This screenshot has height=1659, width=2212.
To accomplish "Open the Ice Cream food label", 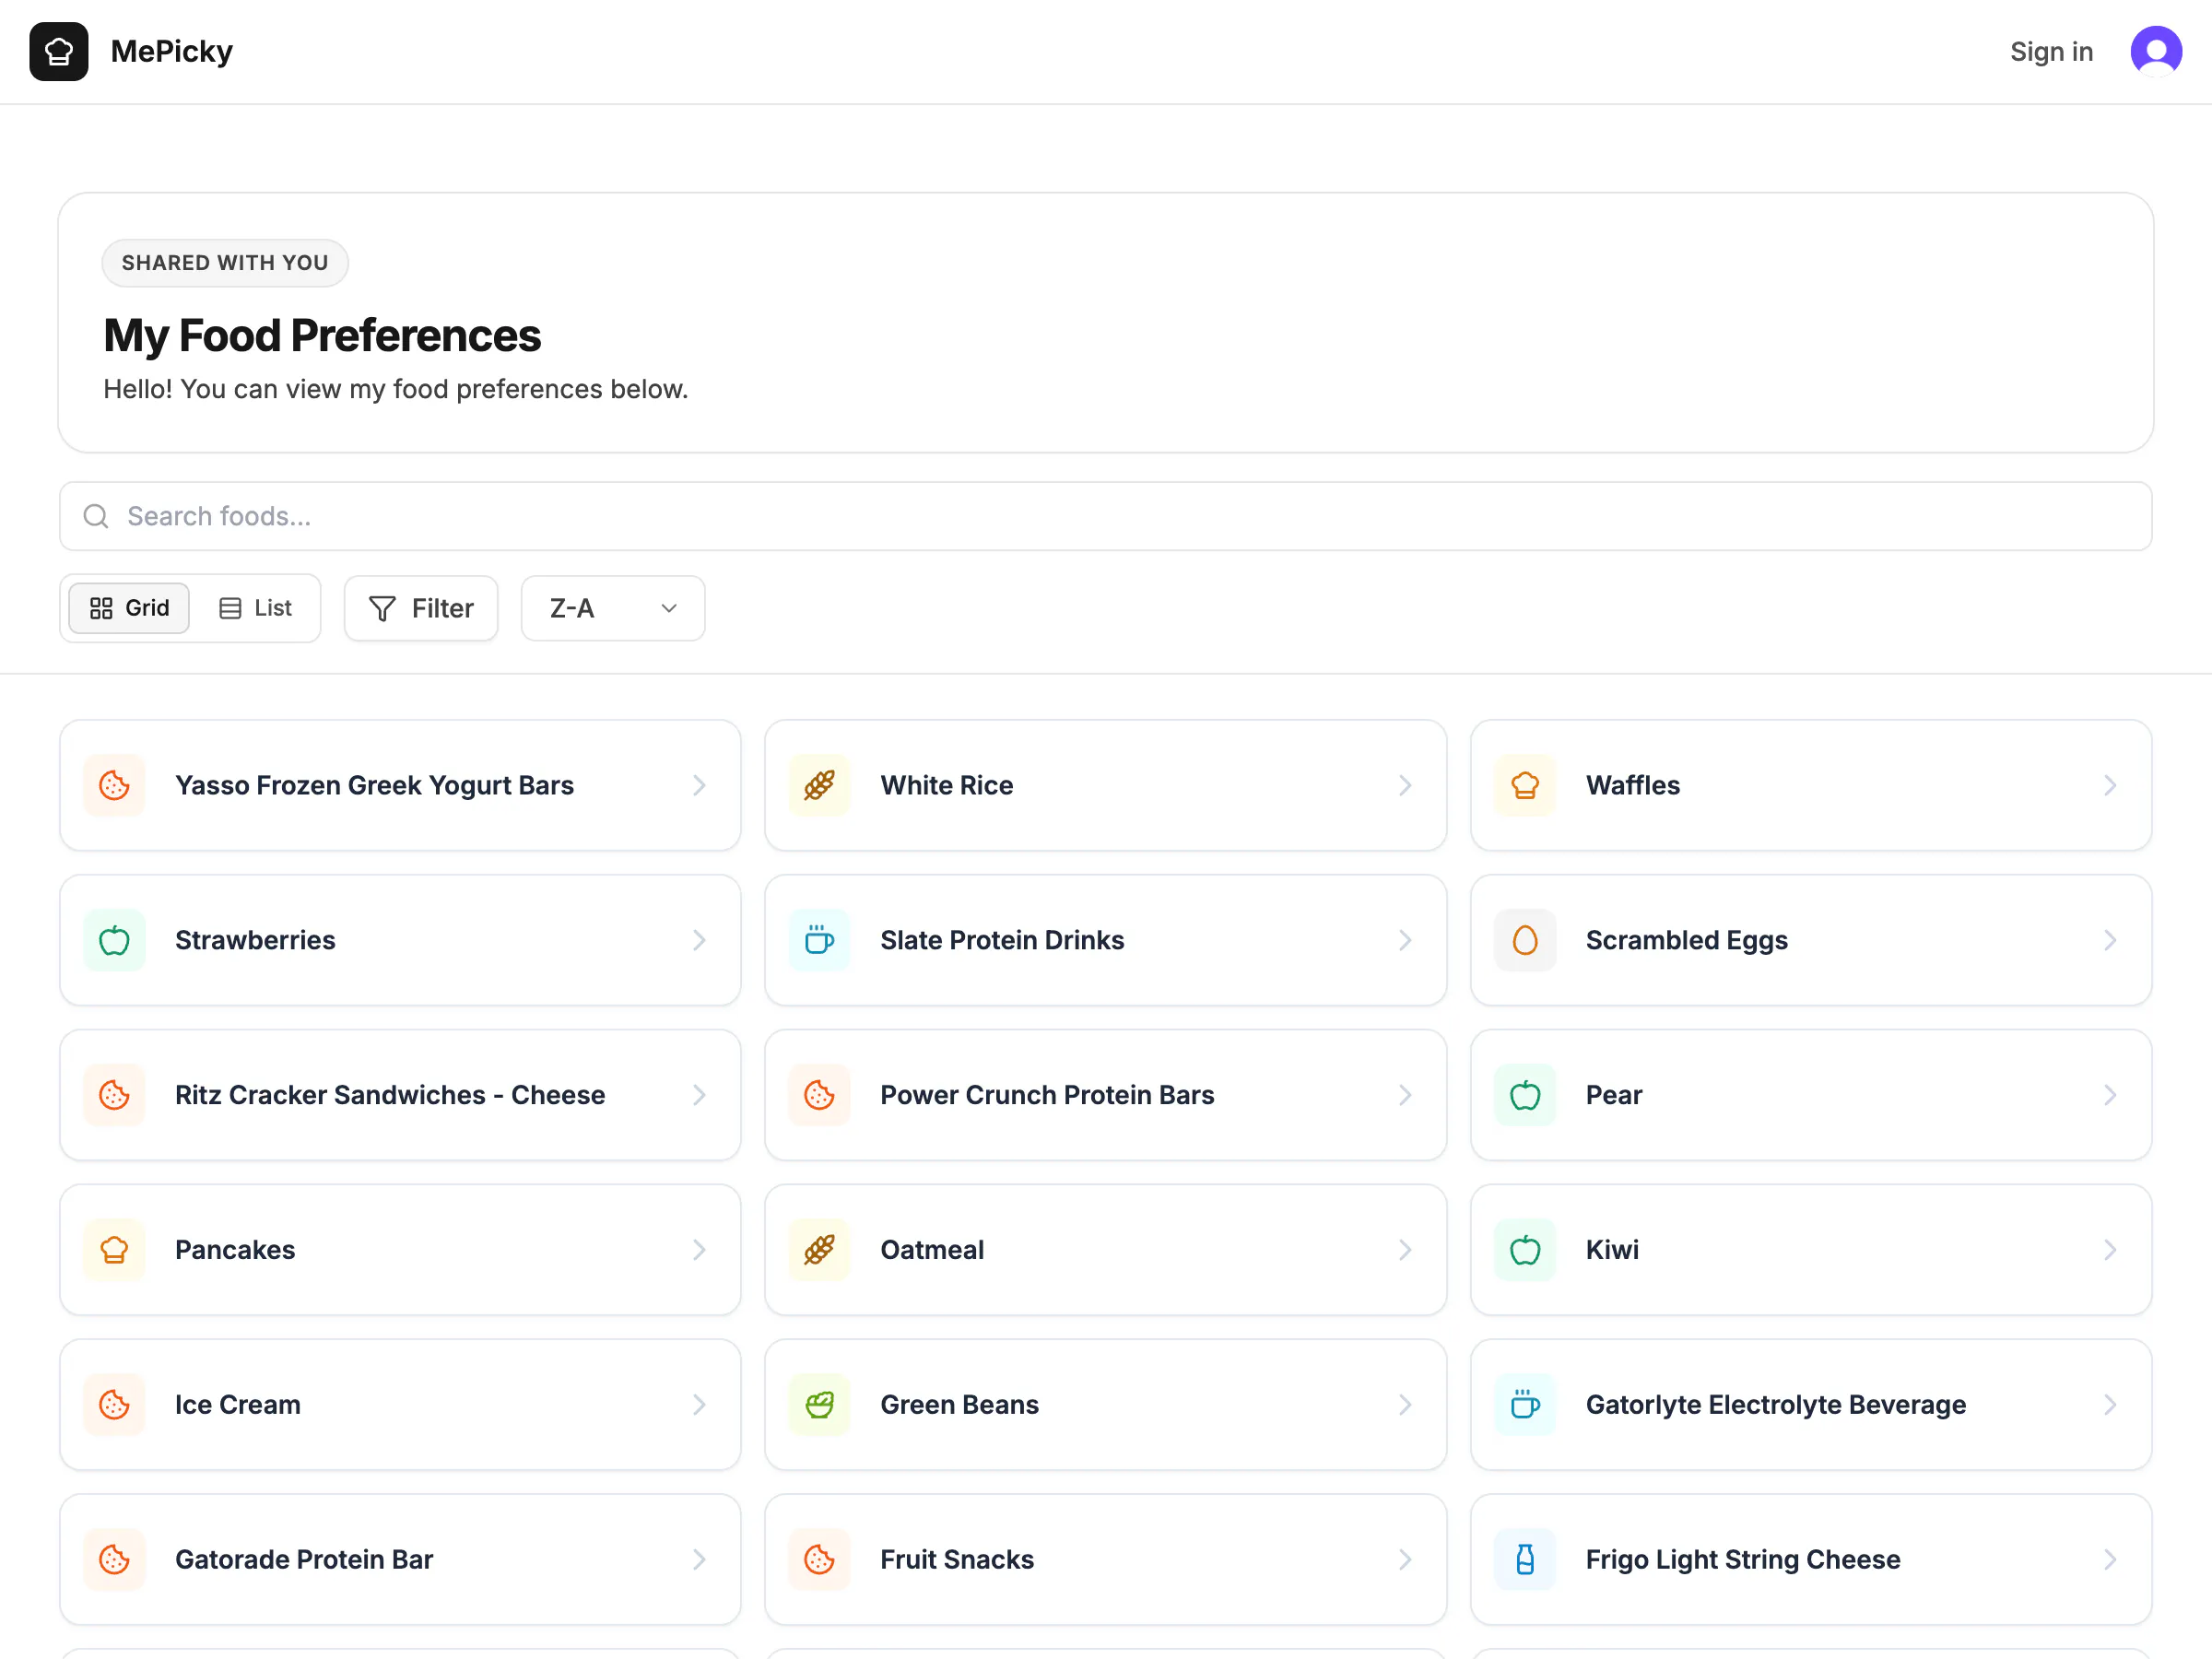I will pyautogui.click(x=238, y=1405).
